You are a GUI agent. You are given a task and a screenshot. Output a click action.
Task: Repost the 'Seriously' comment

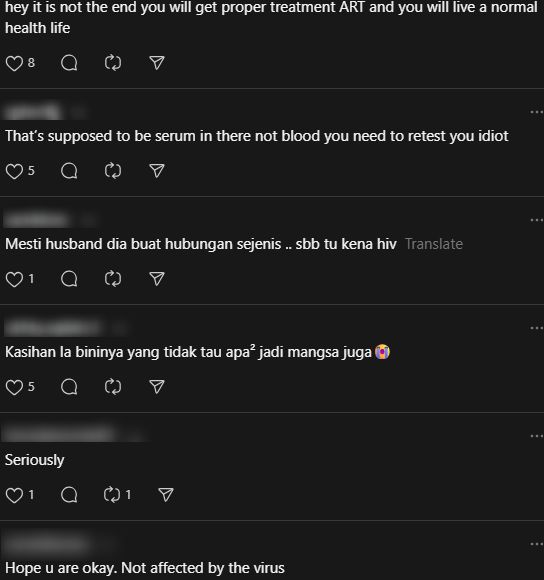click(x=112, y=495)
